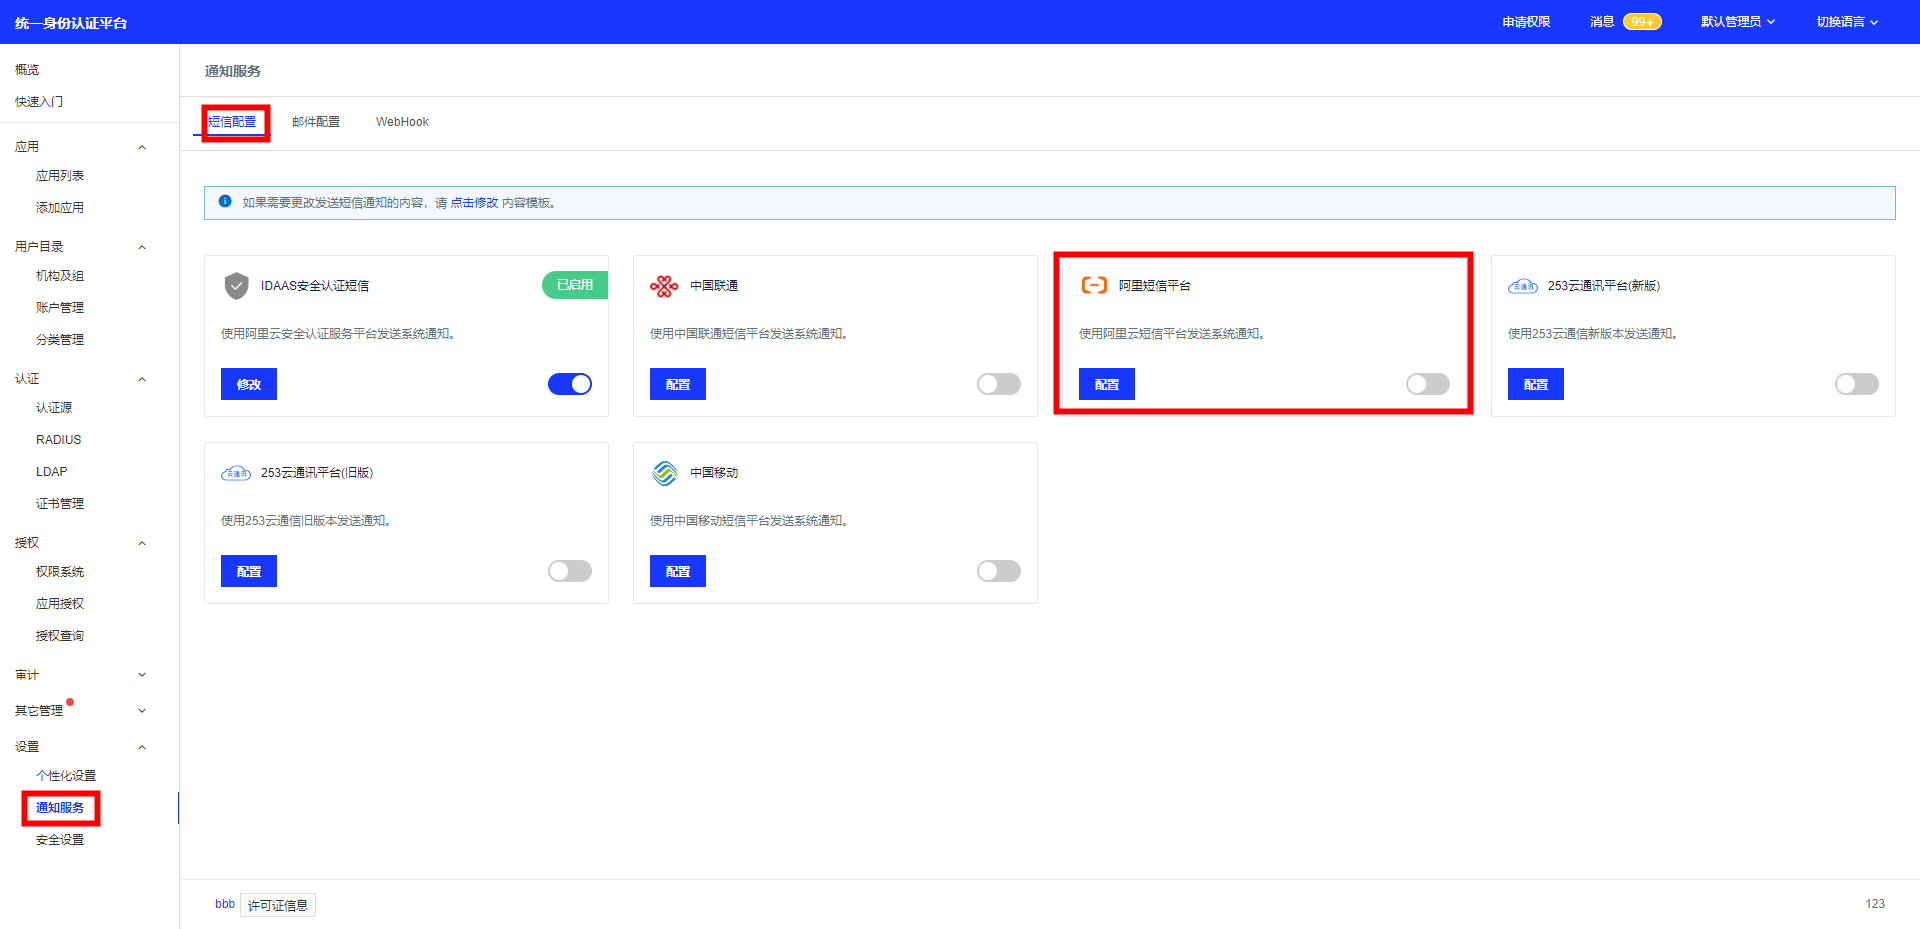This screenshot has width=1920, height=929.
Task: Click the Aliyun SMS platform logo
Action: point(1094,286)
